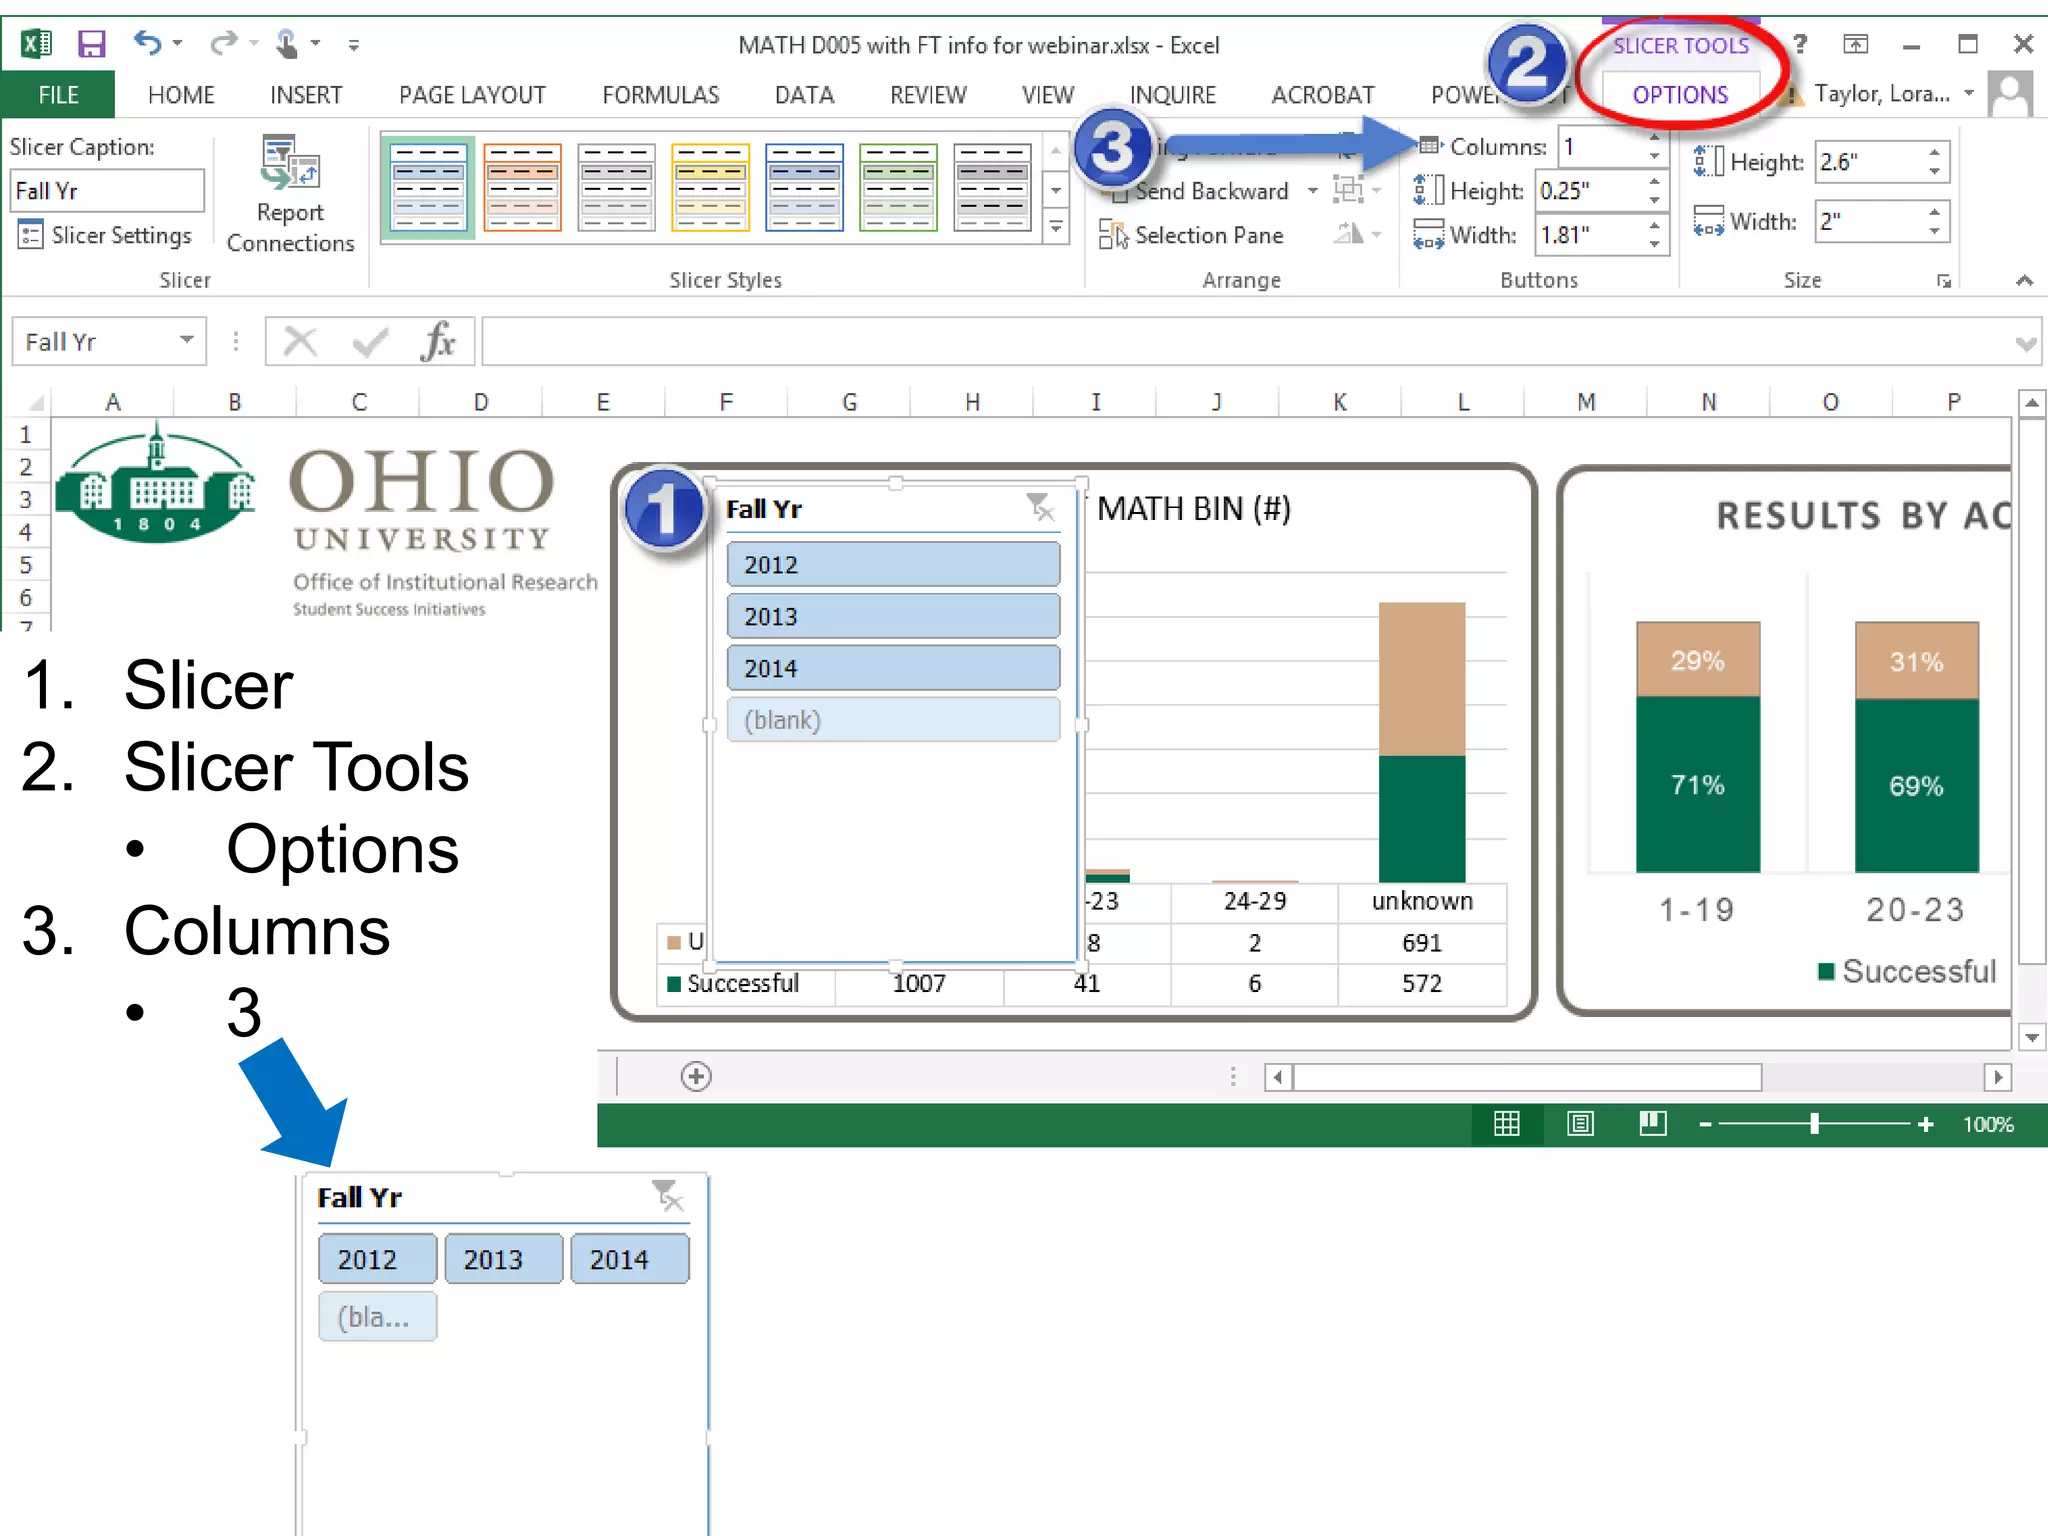Image resolution: width=2048 pixels, height=1536 pixels.
Task: Switch to the DATA tab
Action: click(x=804, y=95)
